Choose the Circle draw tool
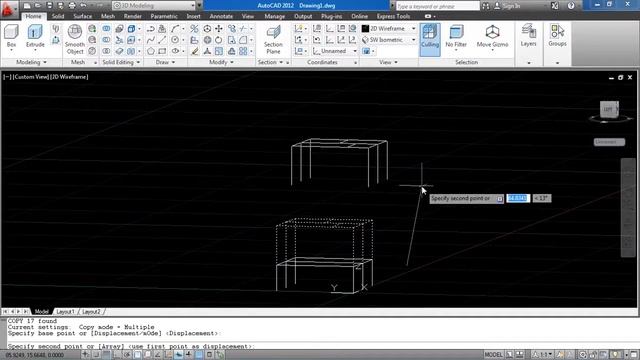 click(175, 40)
